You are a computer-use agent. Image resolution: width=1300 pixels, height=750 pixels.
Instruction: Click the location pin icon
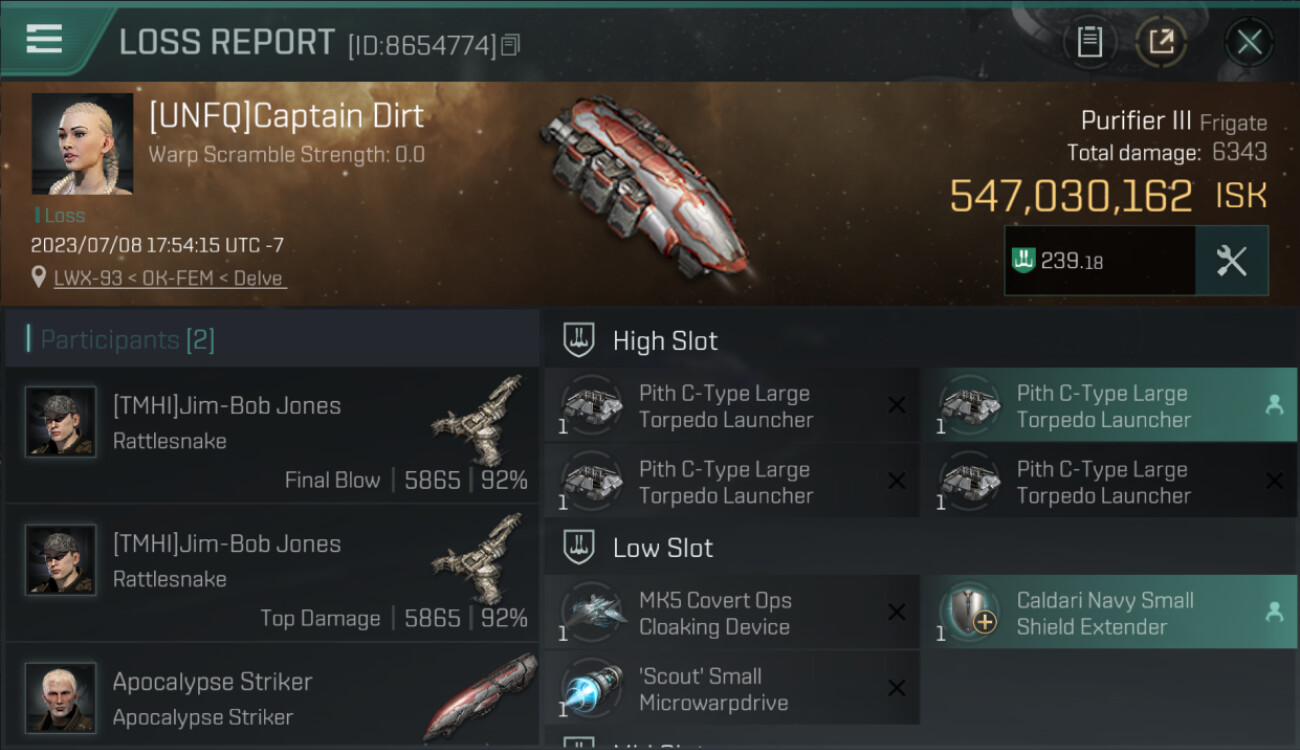tap(39, 277)
